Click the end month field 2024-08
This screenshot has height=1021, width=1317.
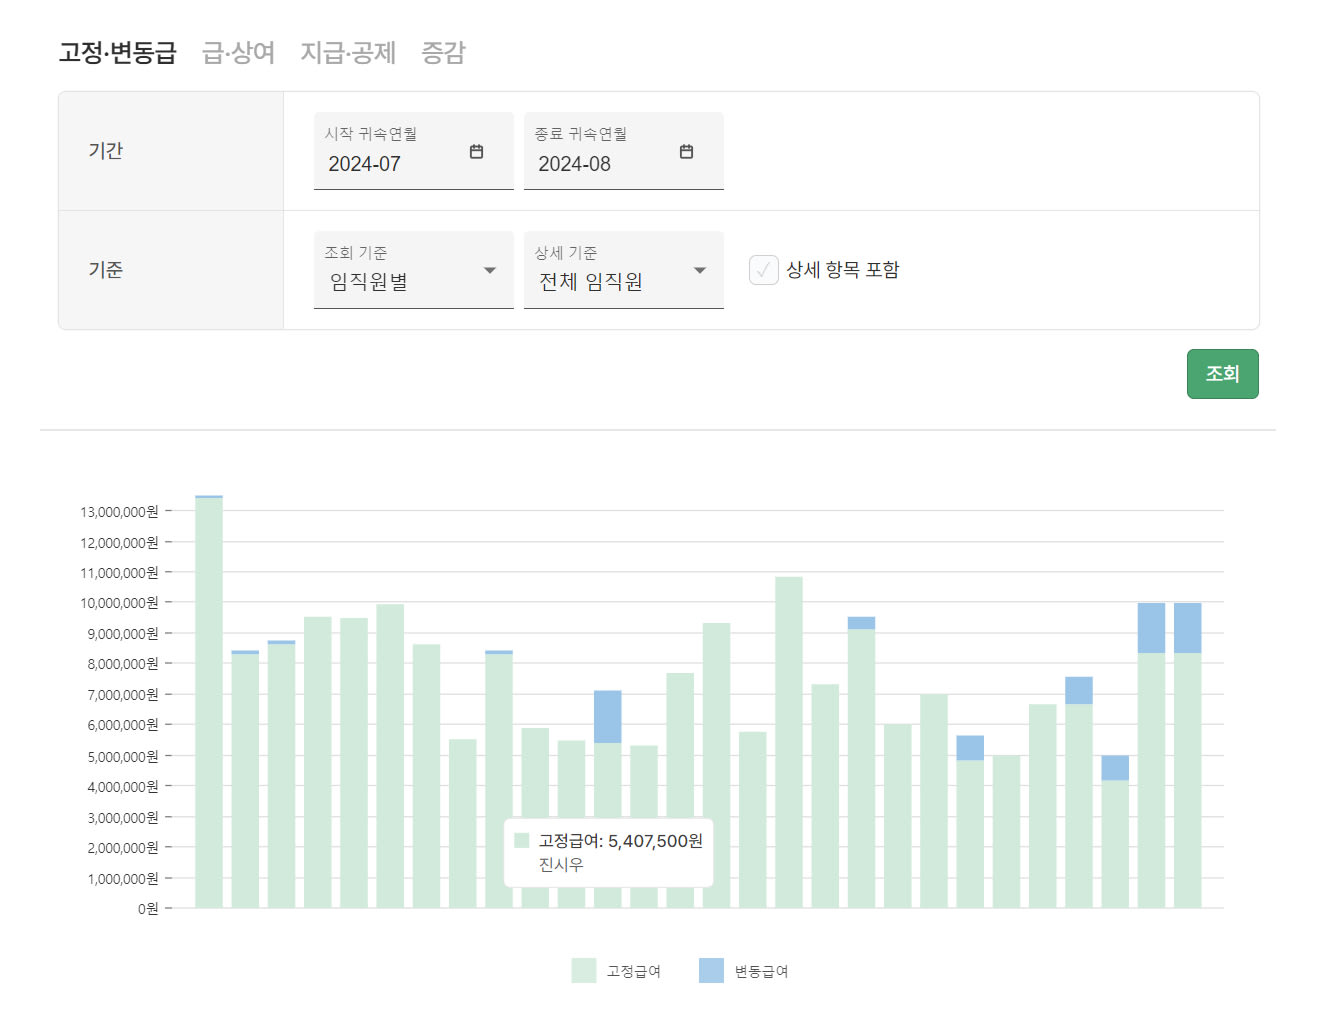(x=624, y=151)
